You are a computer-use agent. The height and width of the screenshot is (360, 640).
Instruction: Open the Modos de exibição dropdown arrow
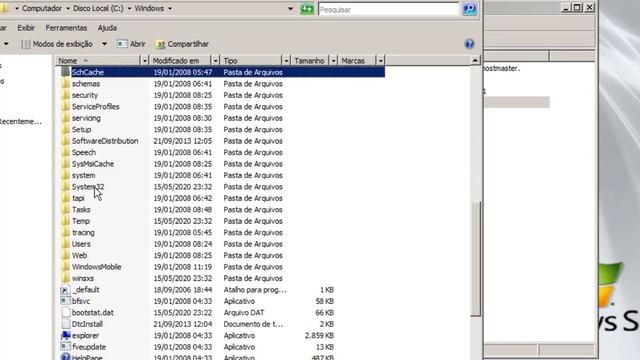tap(104, 44)
